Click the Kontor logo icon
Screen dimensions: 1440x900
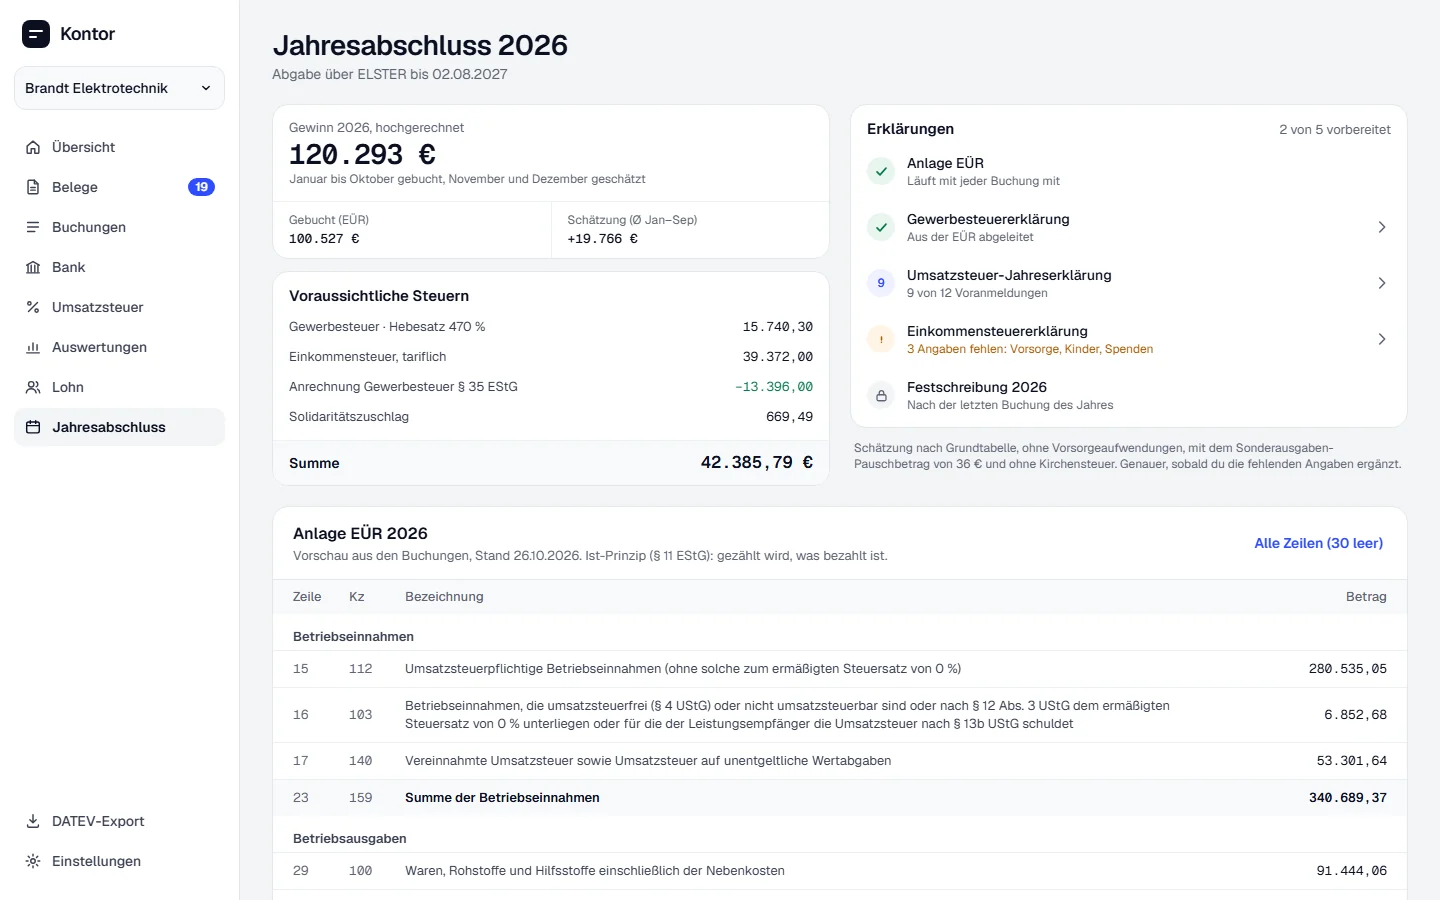coord(36,34)
